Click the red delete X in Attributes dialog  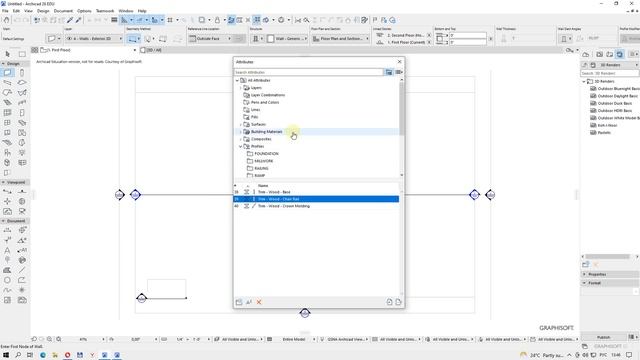[x=259, y=302]
